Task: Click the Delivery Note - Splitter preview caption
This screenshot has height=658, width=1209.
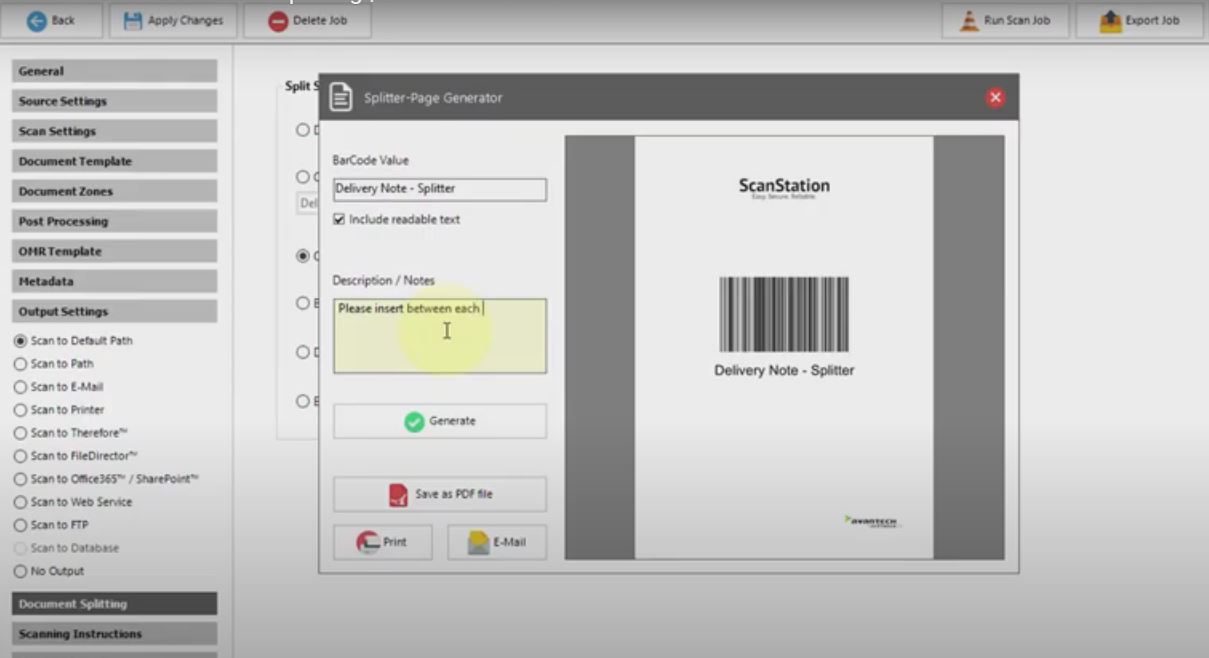Action: [784, 370]
